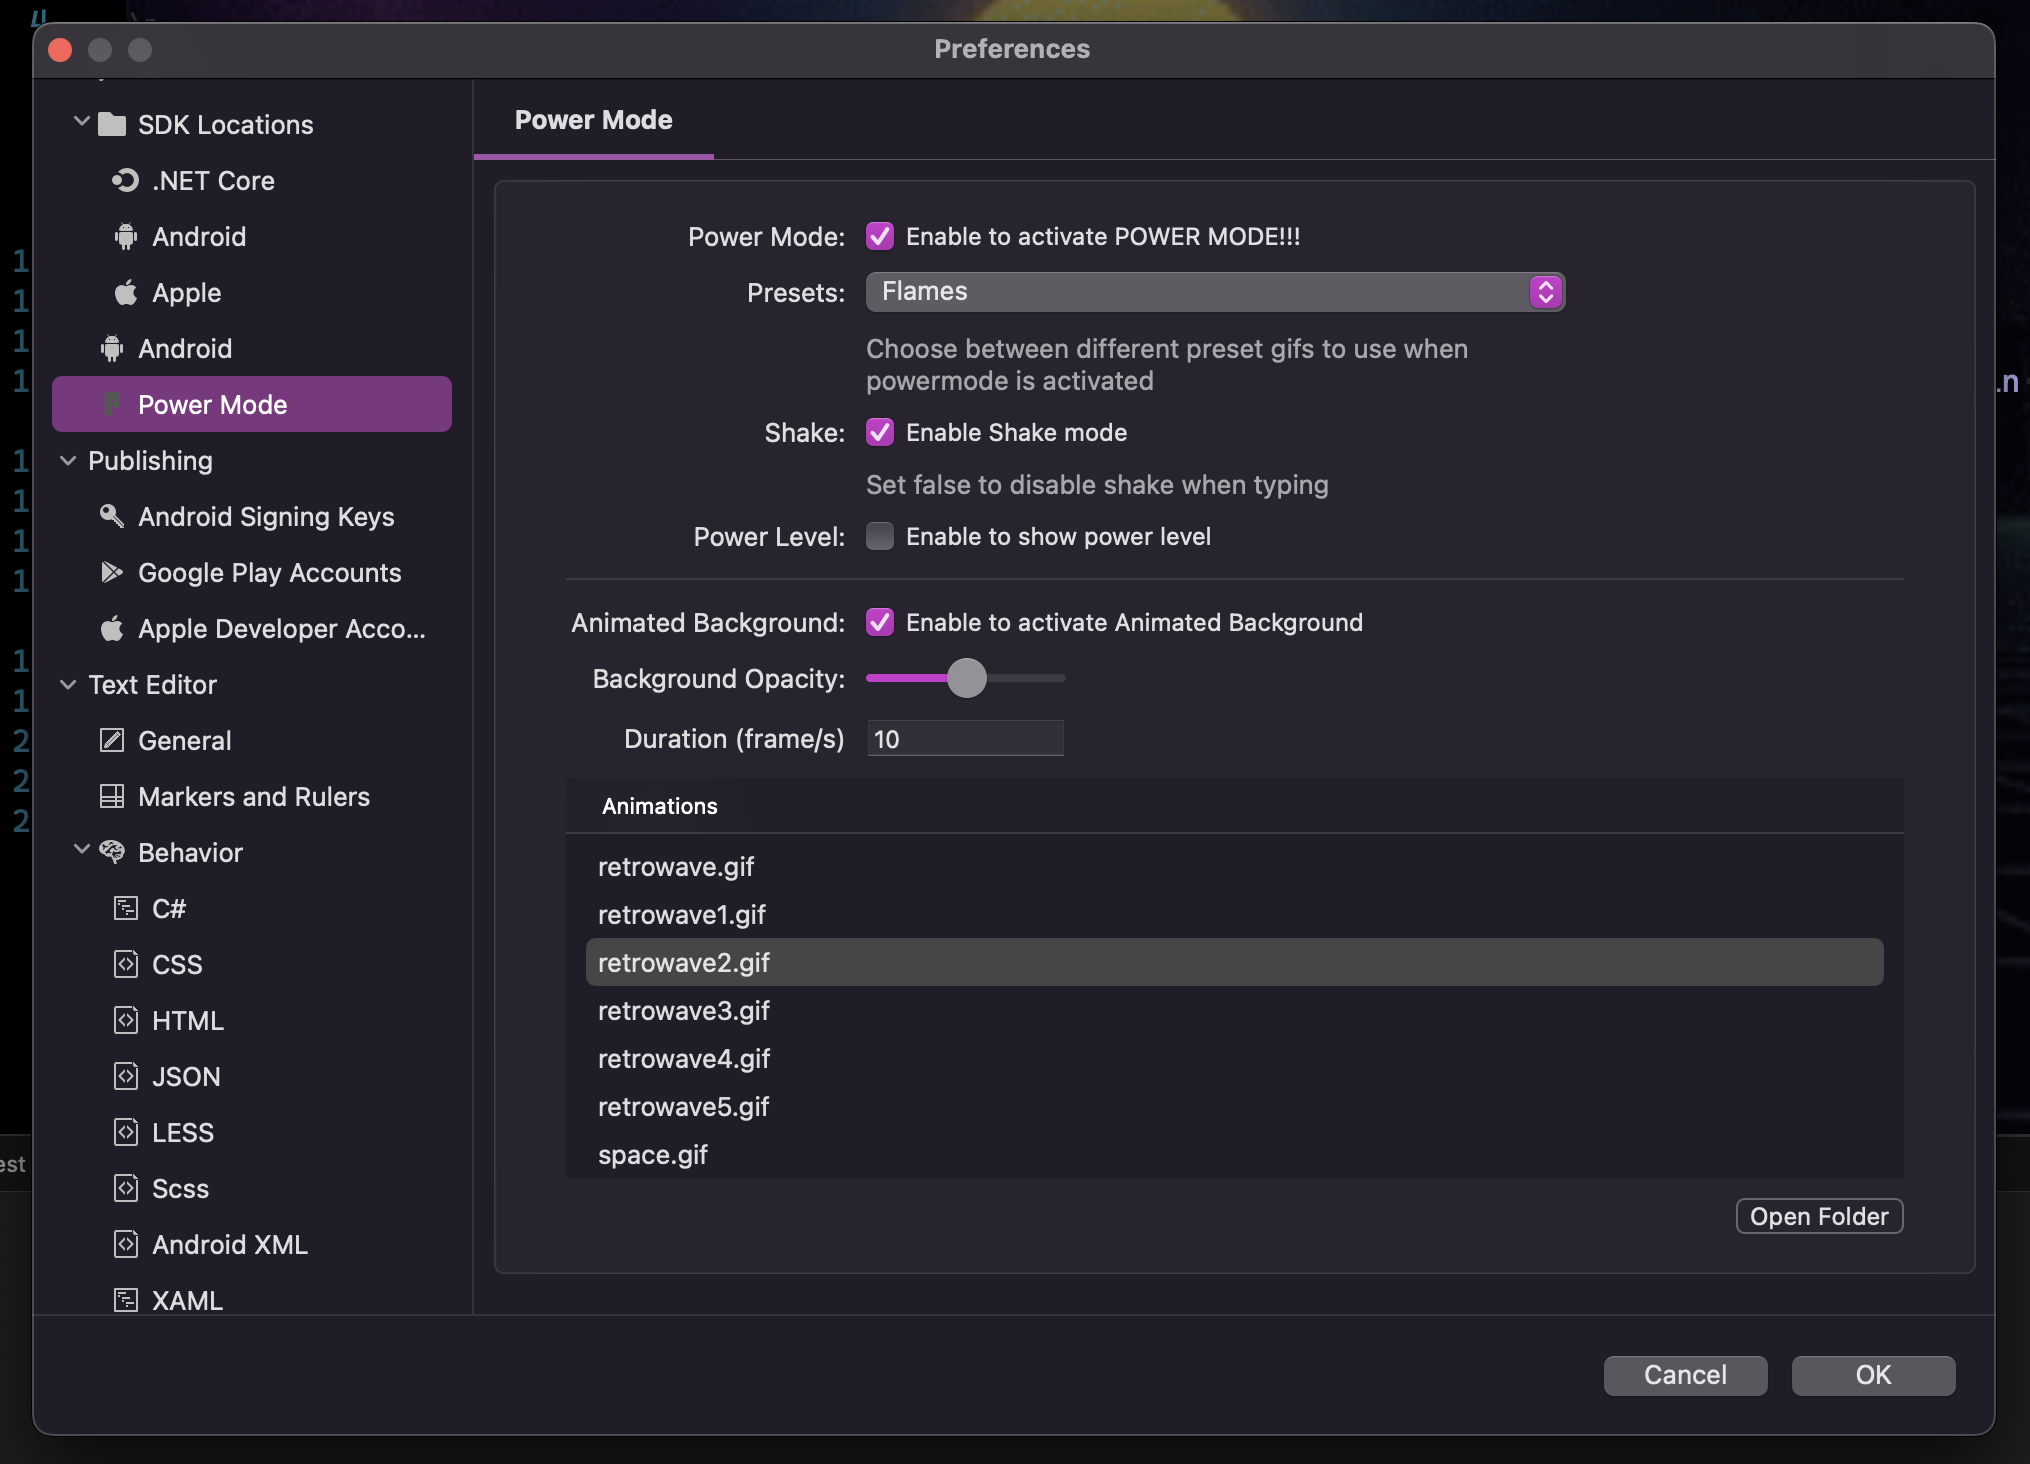
Task: Select retrowave.gif in the animations list
Action: [1234, 867]
